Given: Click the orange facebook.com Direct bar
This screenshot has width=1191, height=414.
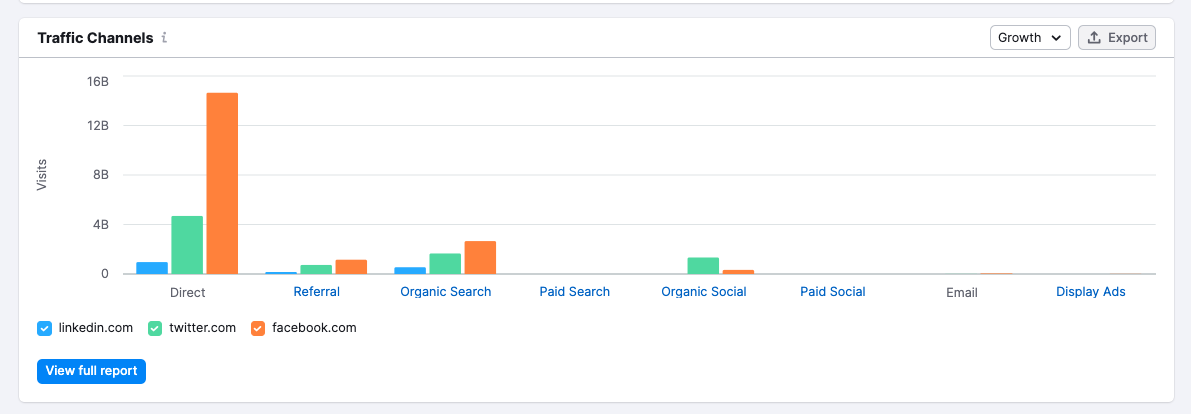Looking at the screenshot, I should pos(222,183).
